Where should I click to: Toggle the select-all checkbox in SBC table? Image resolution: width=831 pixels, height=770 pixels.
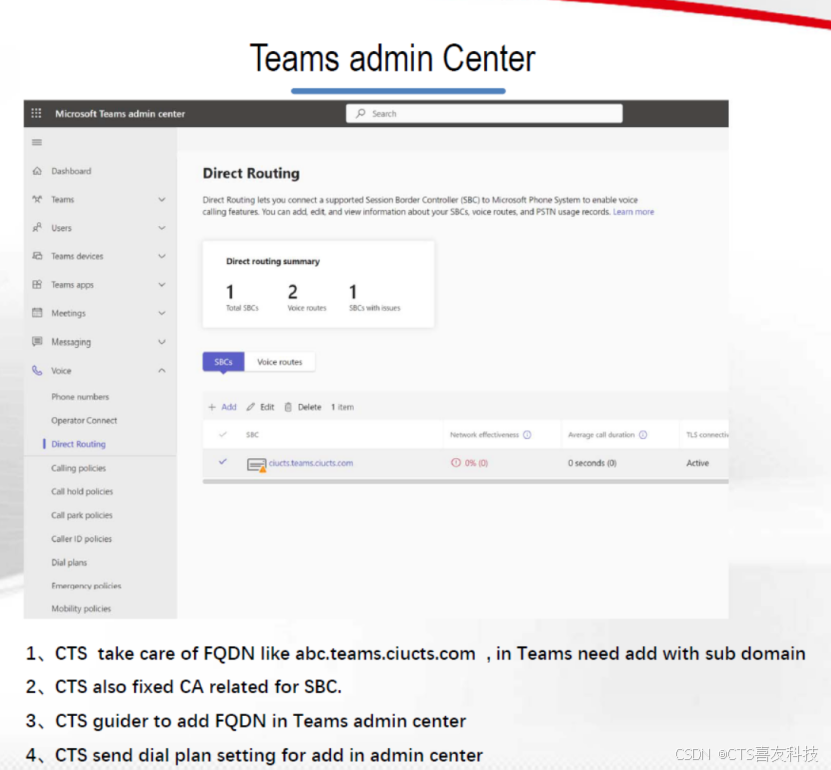pos(224,434)
